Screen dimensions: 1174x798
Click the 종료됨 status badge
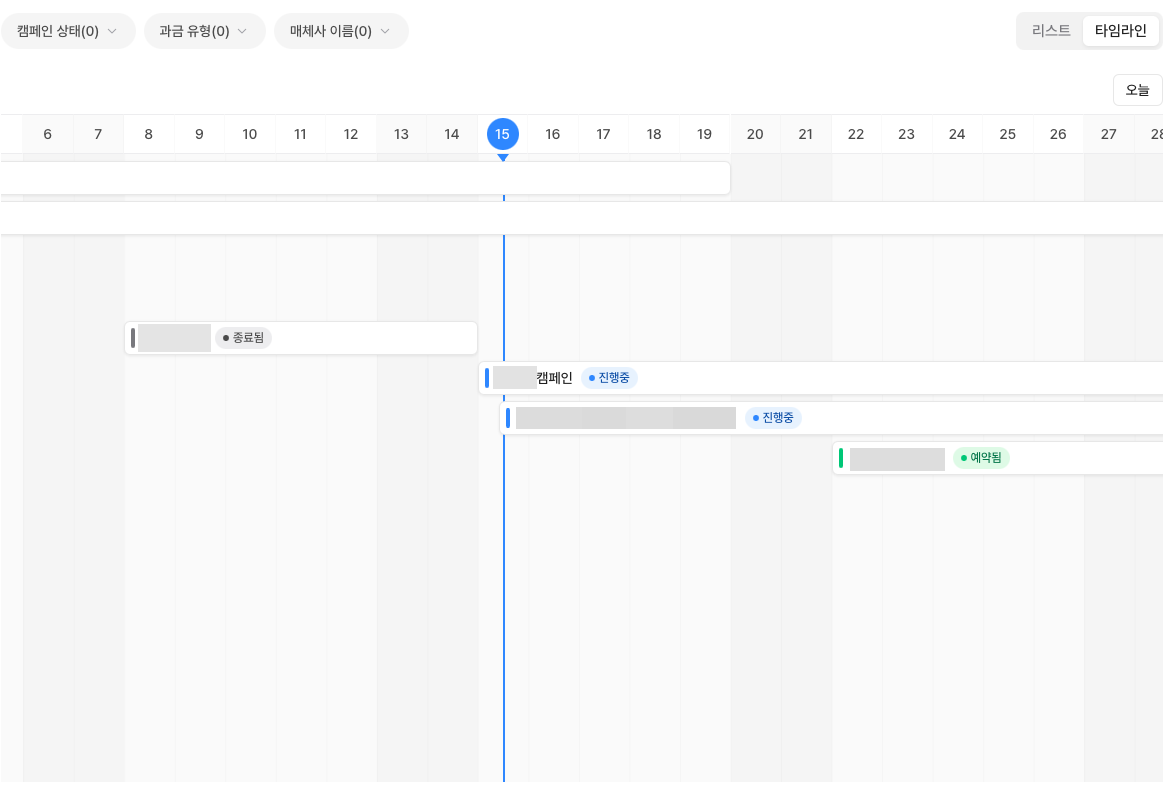[243, 338]
